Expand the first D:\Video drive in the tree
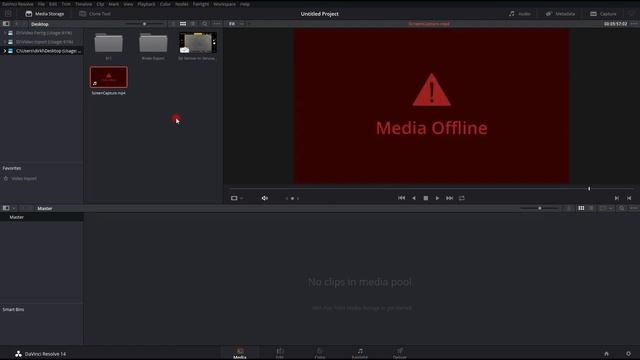 tap(5, 33)
